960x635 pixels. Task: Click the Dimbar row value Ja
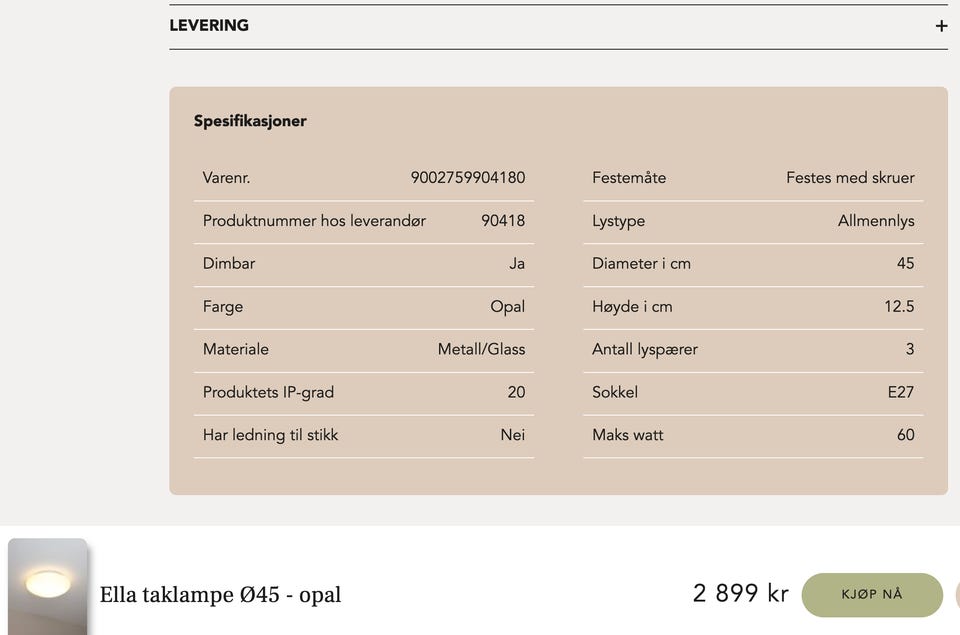517,263
